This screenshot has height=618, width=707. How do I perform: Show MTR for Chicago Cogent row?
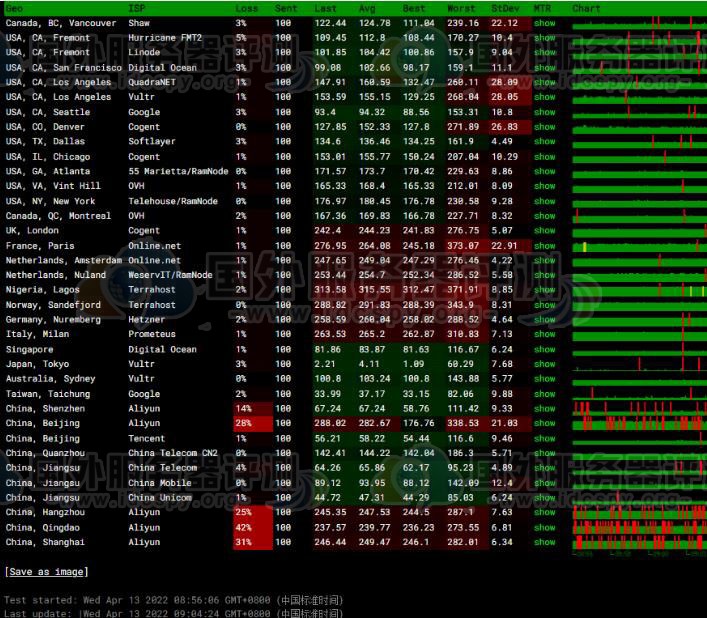pyautogui.click(x=545, y=157)
